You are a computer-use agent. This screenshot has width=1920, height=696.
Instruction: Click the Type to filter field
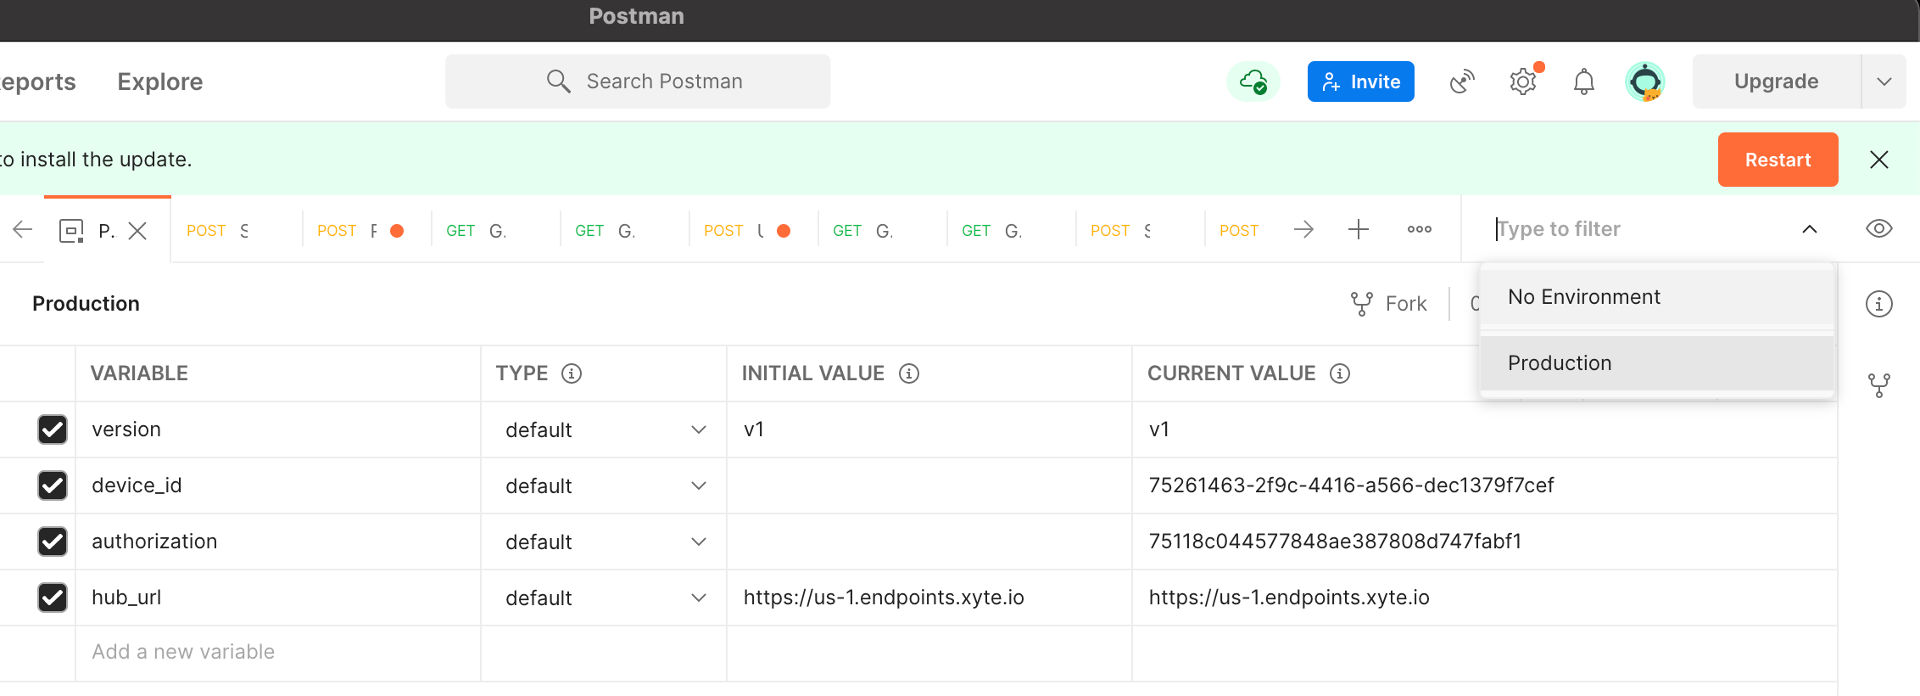click(1640, 229)
